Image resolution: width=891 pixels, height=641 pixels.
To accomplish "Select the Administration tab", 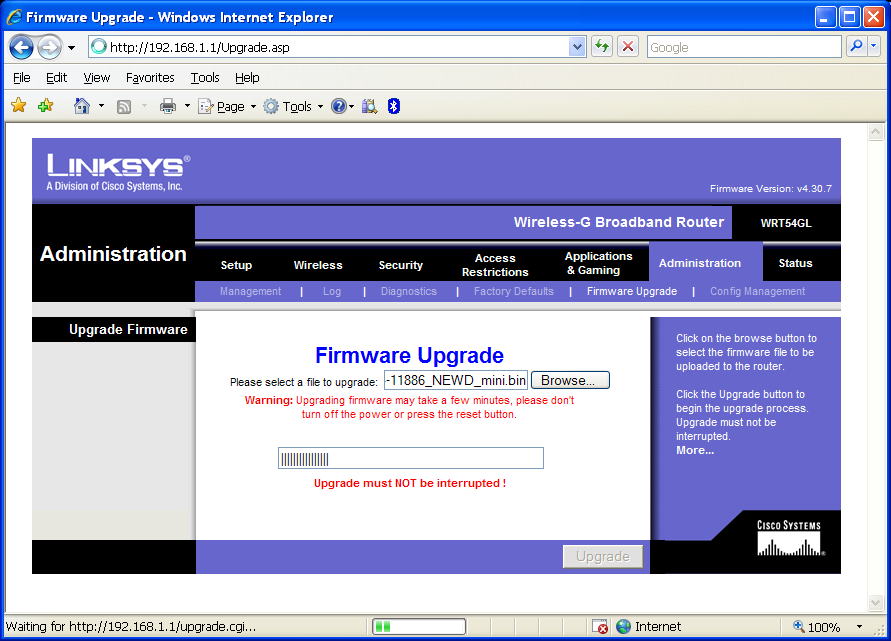I will click(700, 263).
